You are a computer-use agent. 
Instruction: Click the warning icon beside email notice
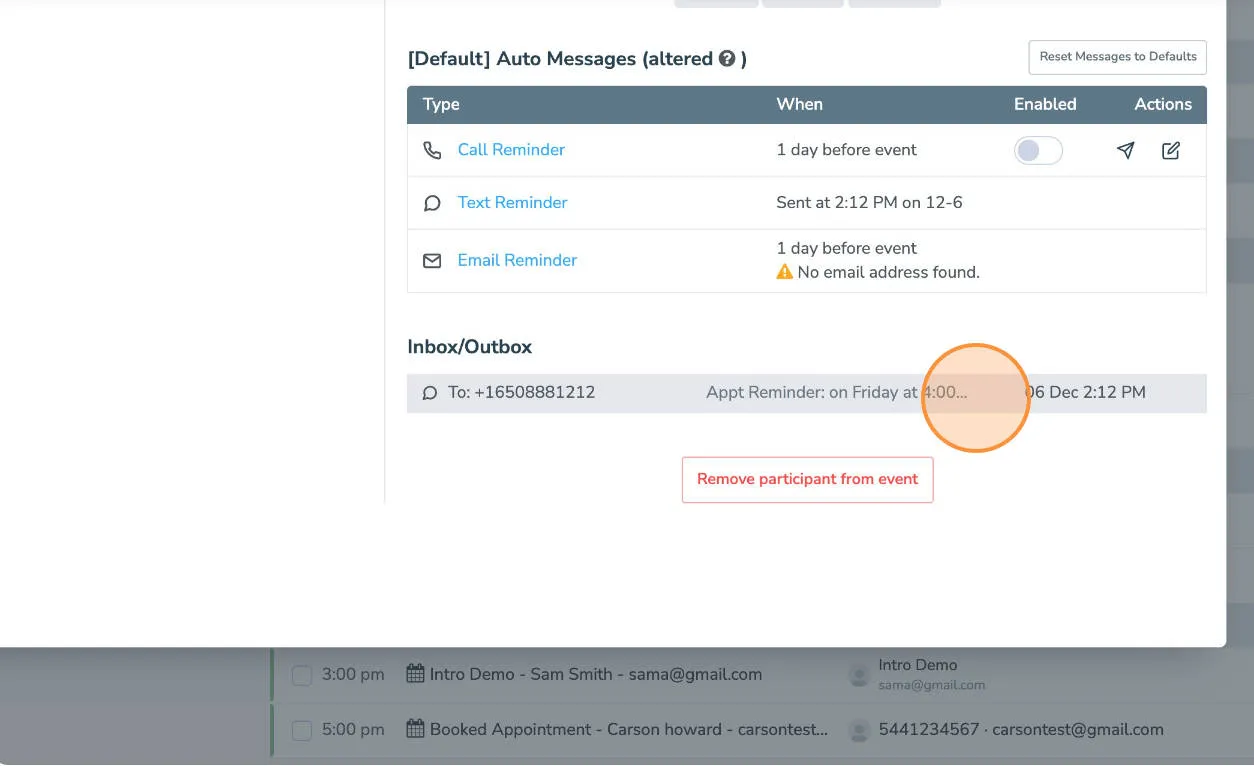(785, 272)
